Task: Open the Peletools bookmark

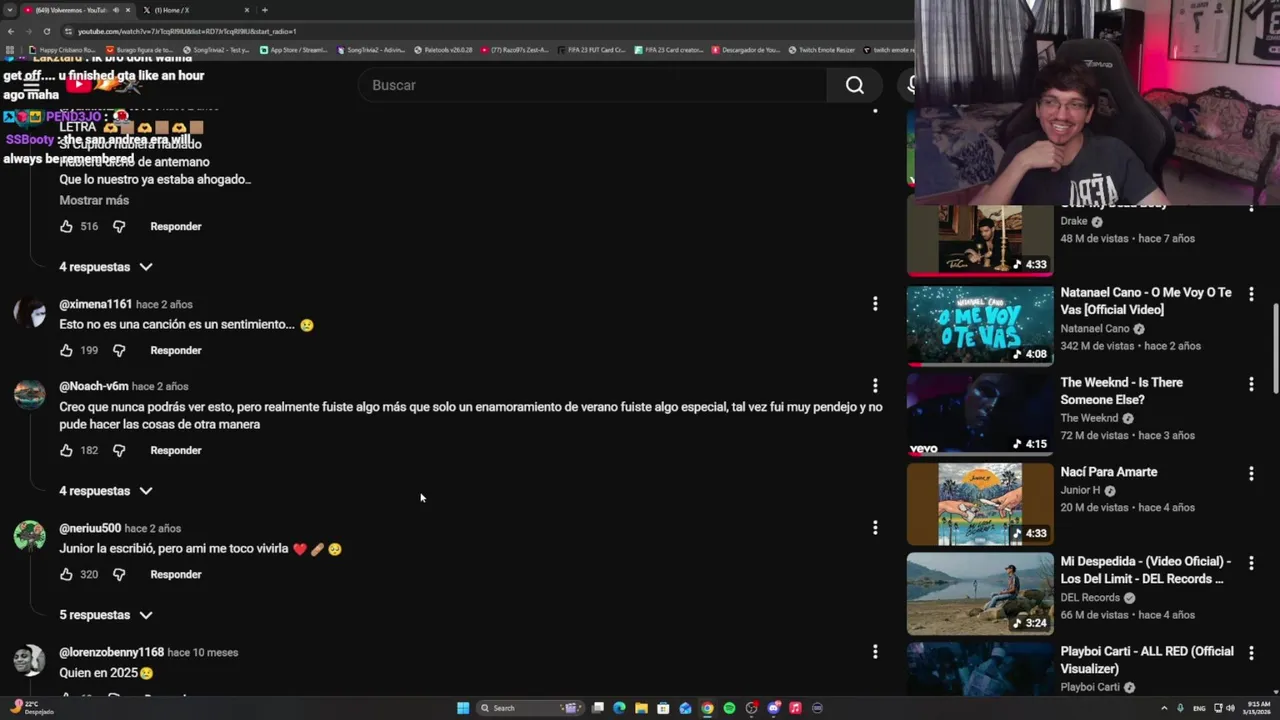Action: pos(443,49)
